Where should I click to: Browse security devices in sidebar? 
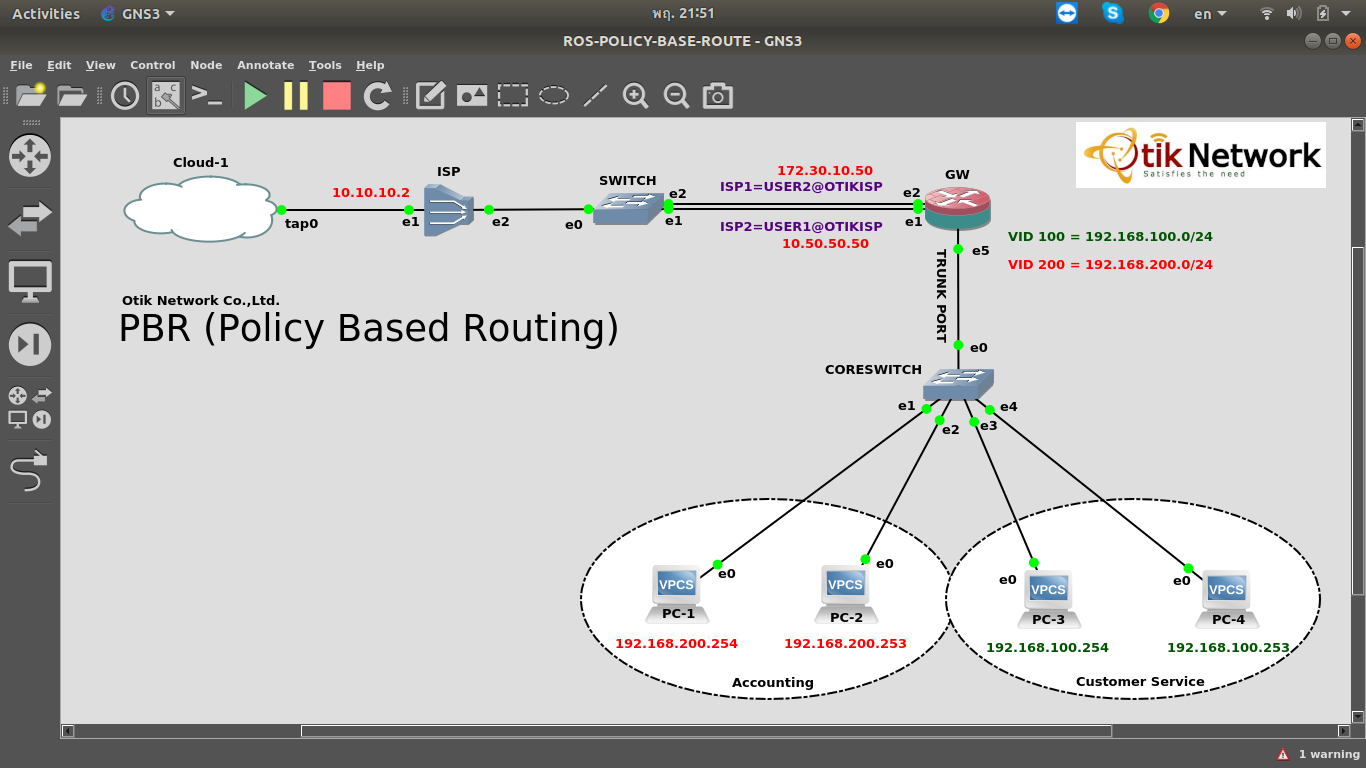(x=30, y=344)
